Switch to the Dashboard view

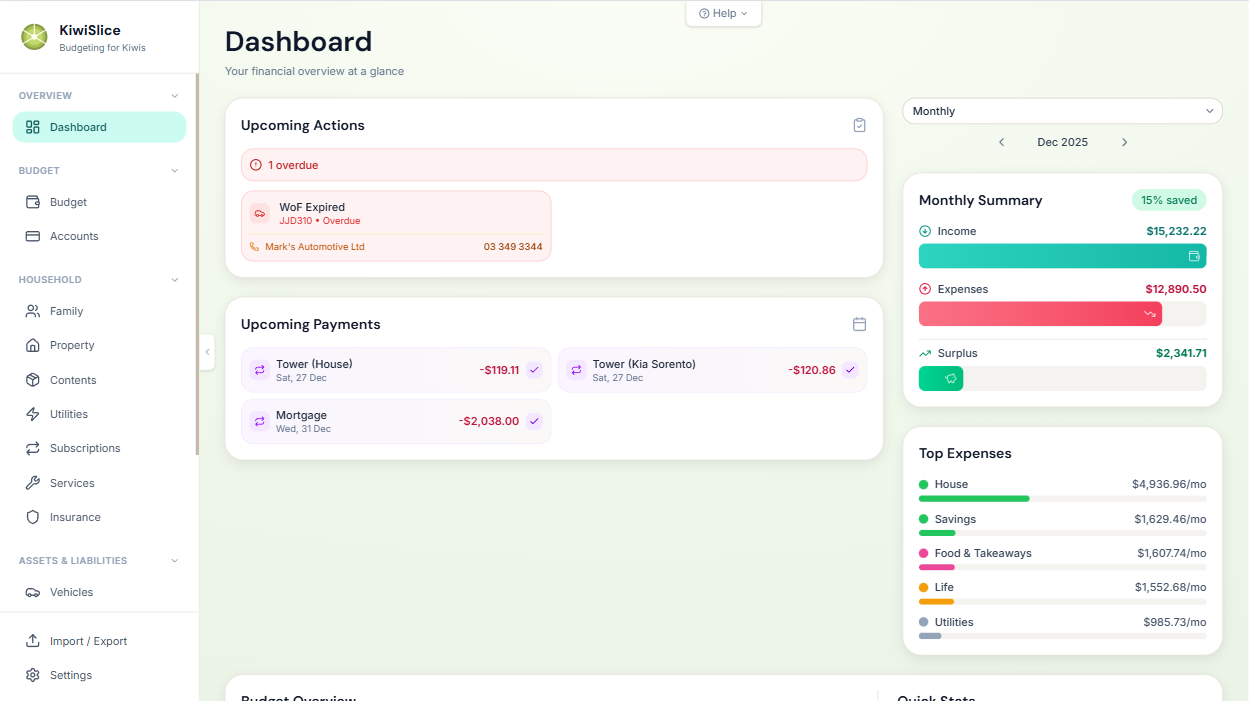click(99, 127)
